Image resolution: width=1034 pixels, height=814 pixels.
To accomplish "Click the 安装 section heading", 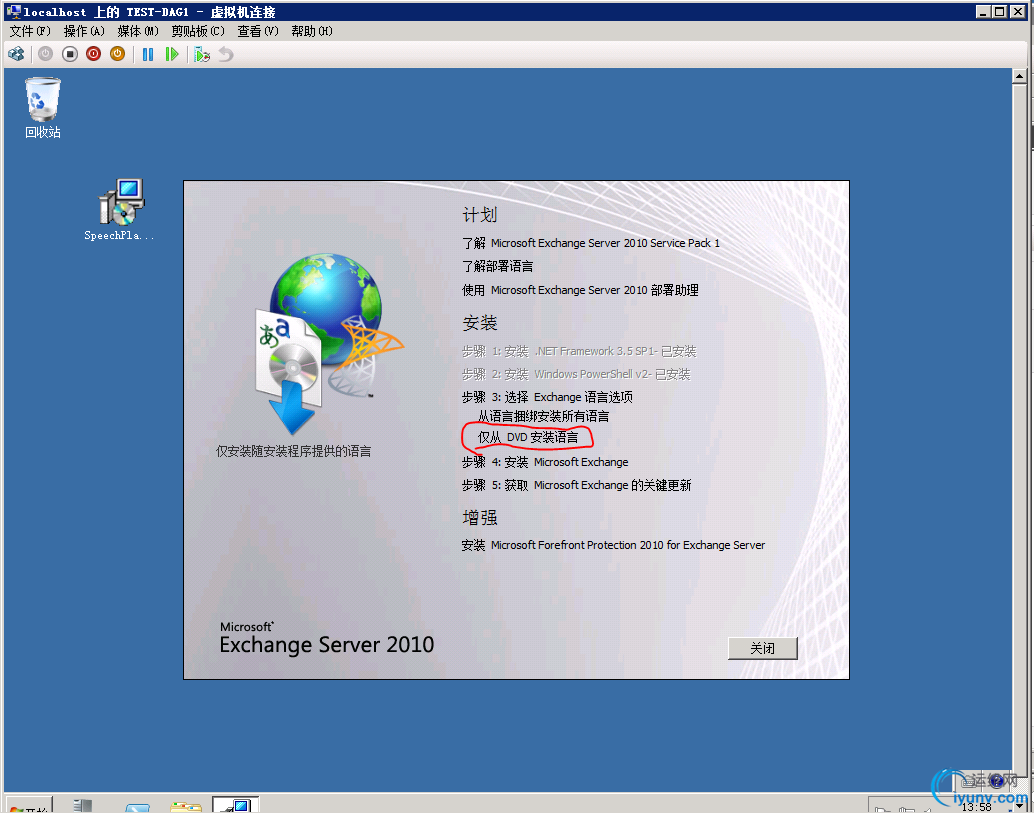I will click(479, 323).
